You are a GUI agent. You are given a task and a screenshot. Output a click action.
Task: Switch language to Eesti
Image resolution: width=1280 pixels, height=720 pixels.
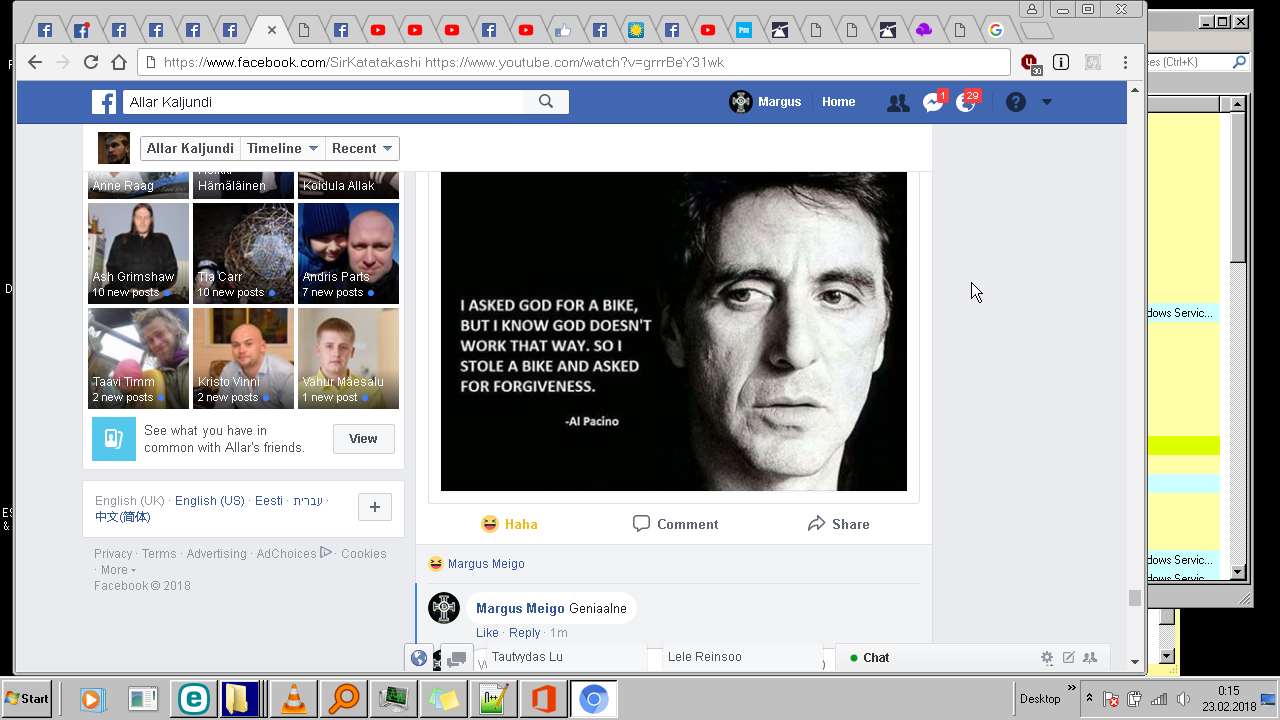pos(269,501)
